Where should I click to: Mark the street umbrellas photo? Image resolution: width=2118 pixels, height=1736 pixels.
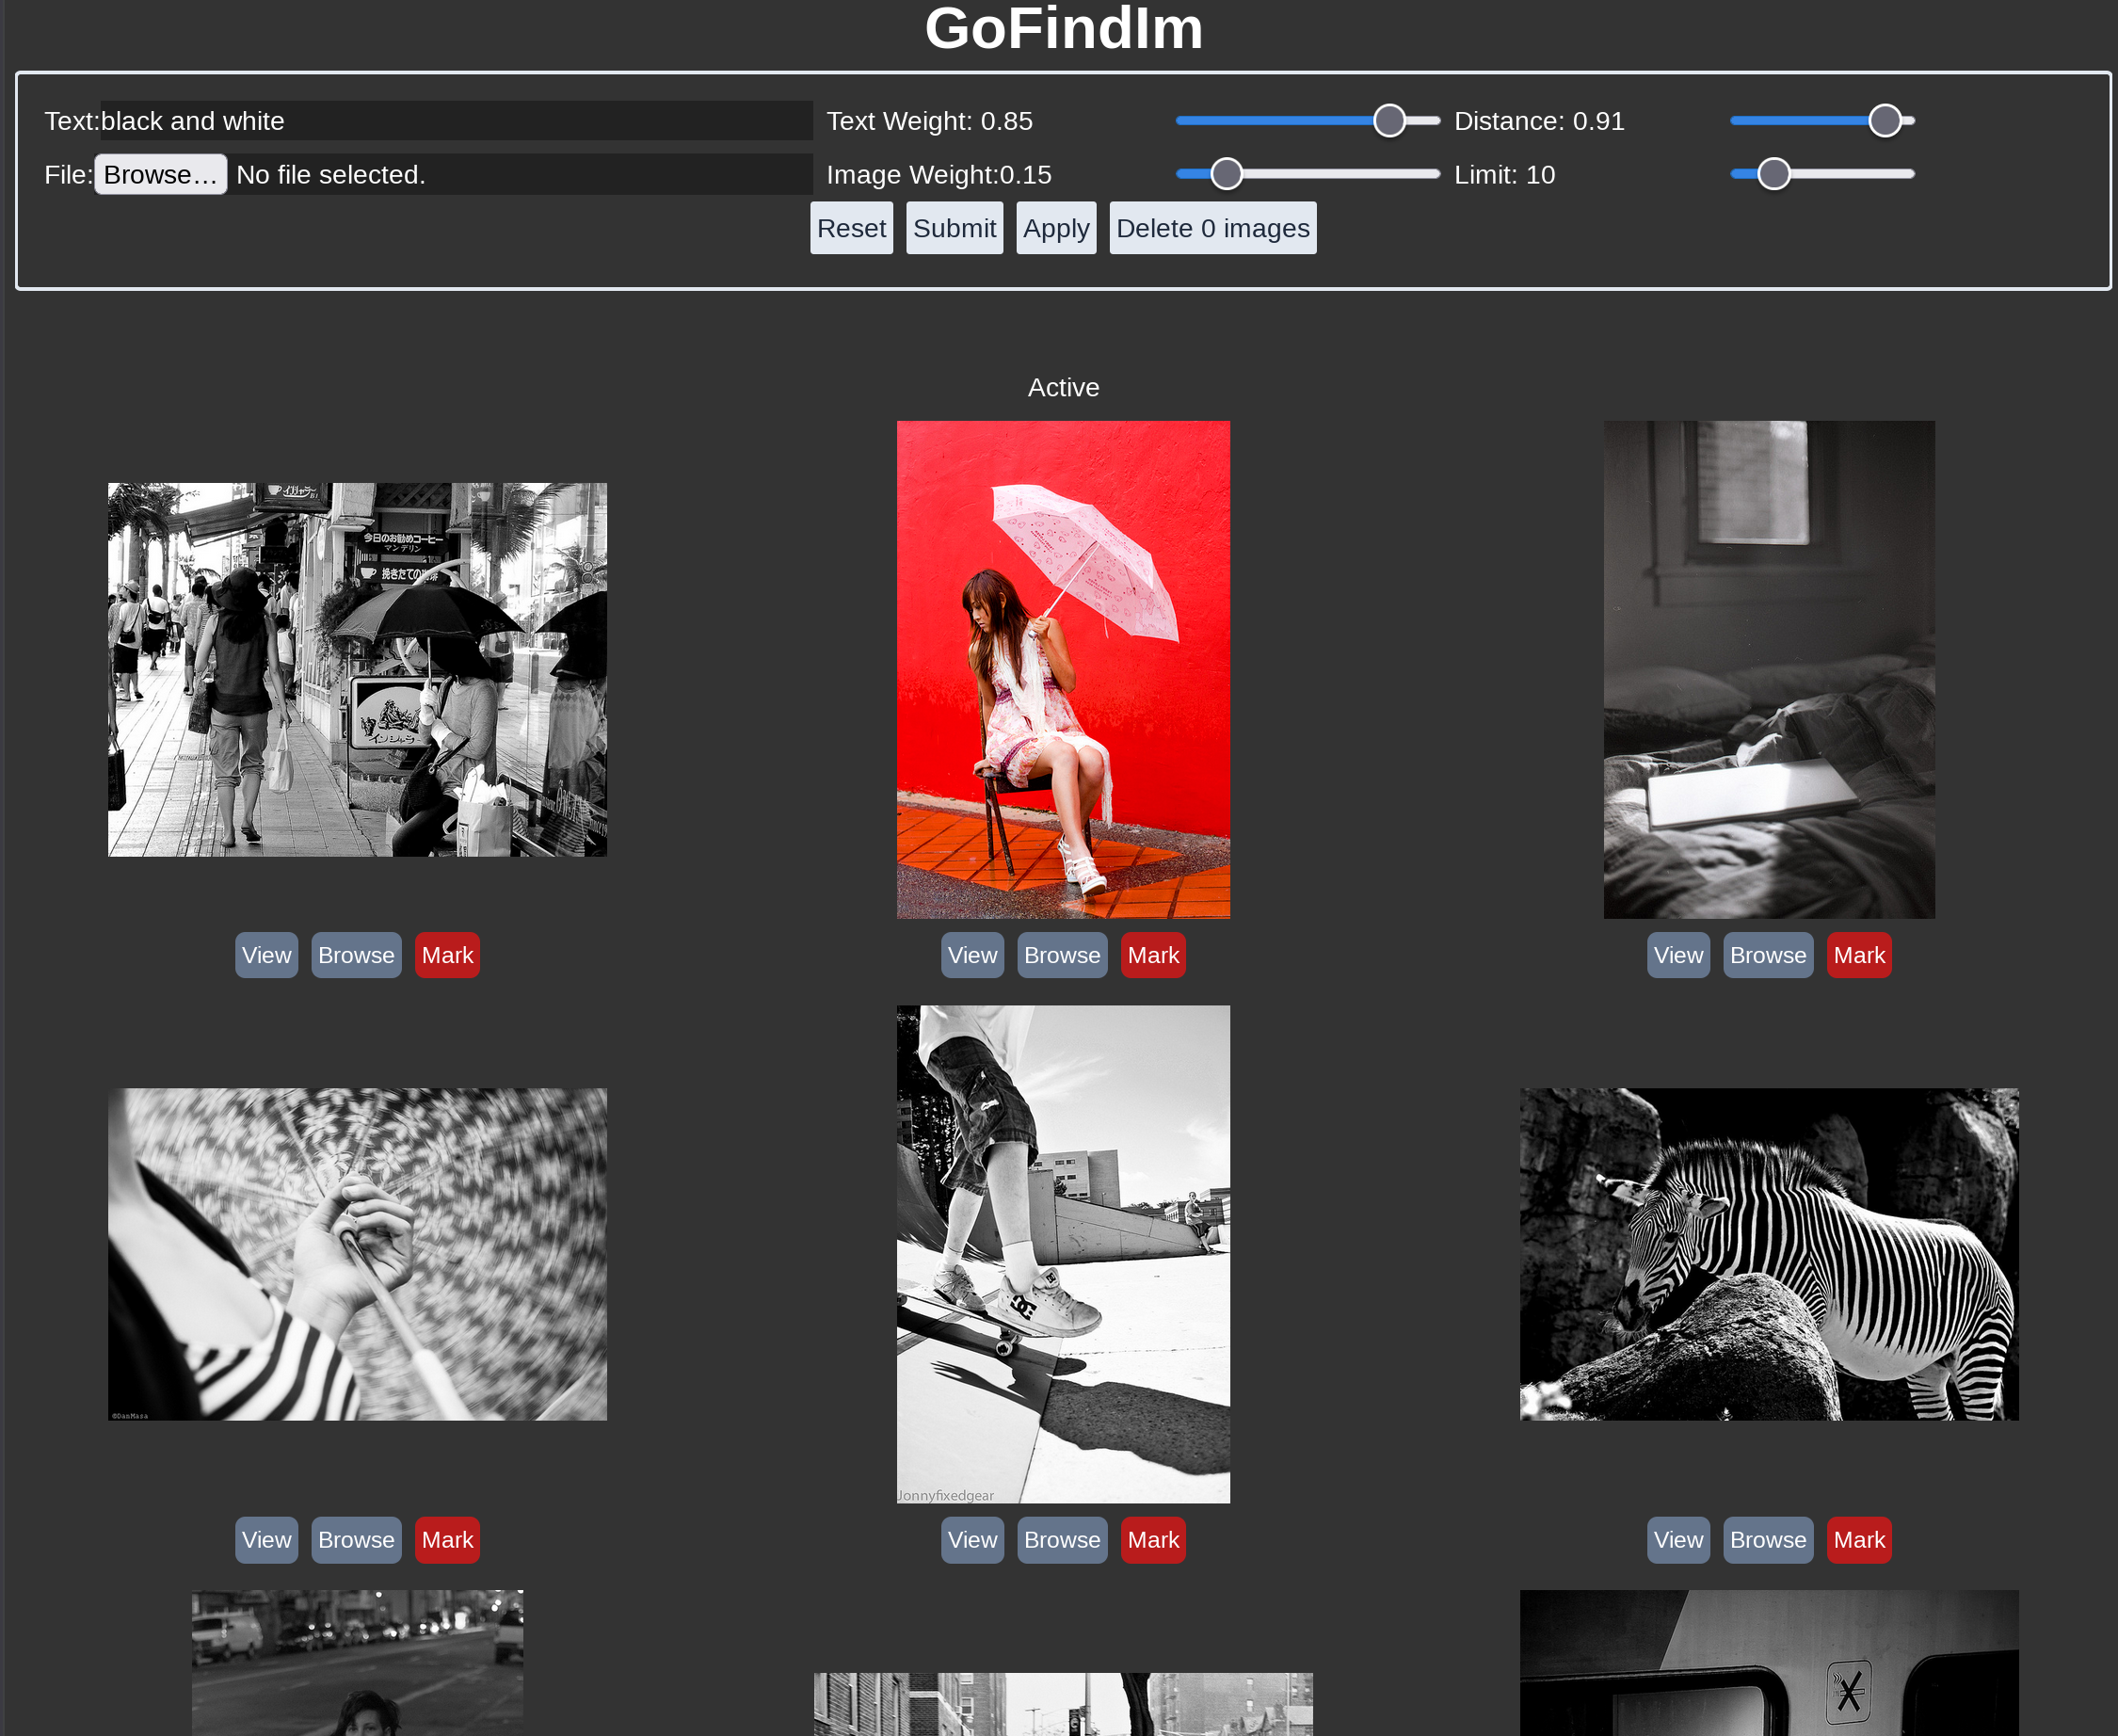point(447,955)
